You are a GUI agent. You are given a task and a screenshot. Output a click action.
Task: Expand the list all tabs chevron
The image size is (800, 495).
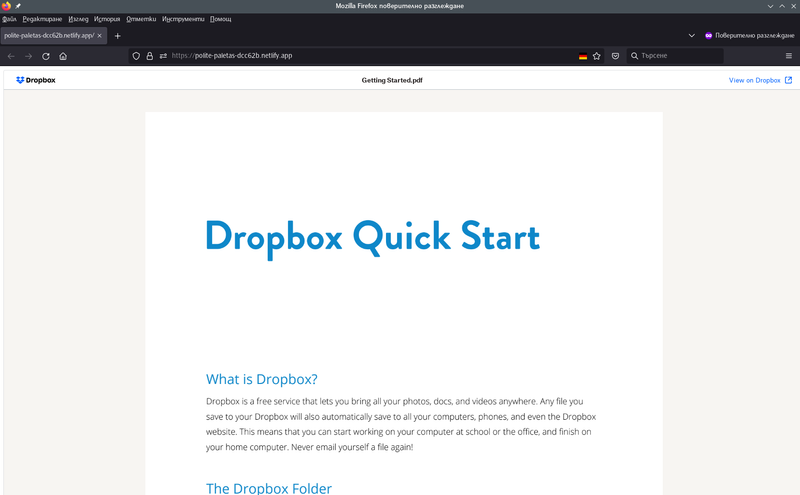tap(691, 36)
